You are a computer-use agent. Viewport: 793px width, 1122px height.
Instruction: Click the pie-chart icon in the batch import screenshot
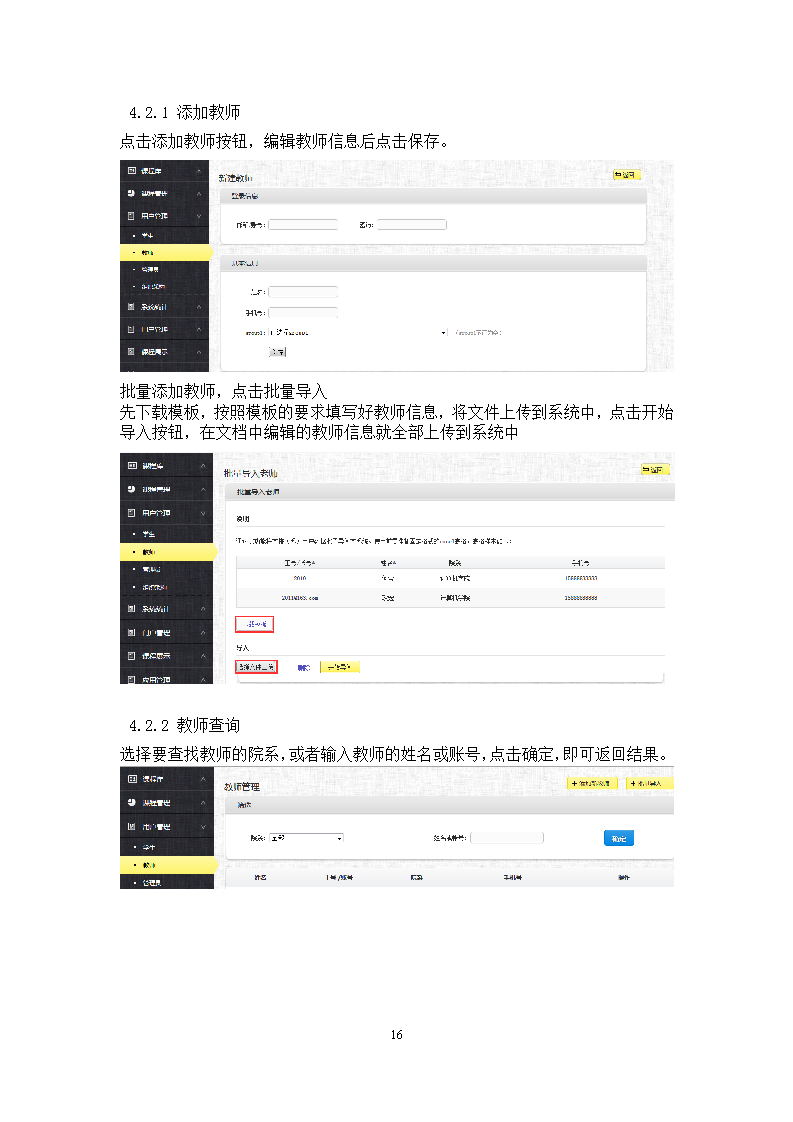click(x=132, y=489)
